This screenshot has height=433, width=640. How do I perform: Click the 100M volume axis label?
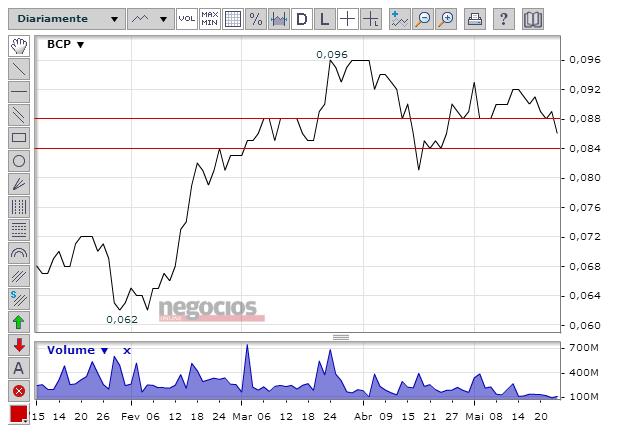(584, 397)
